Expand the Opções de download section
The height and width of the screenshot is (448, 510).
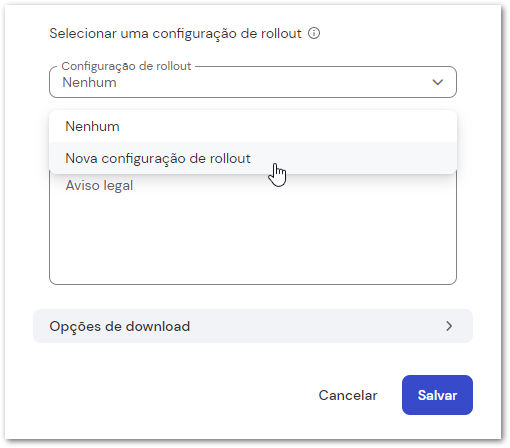pos(253,326)
